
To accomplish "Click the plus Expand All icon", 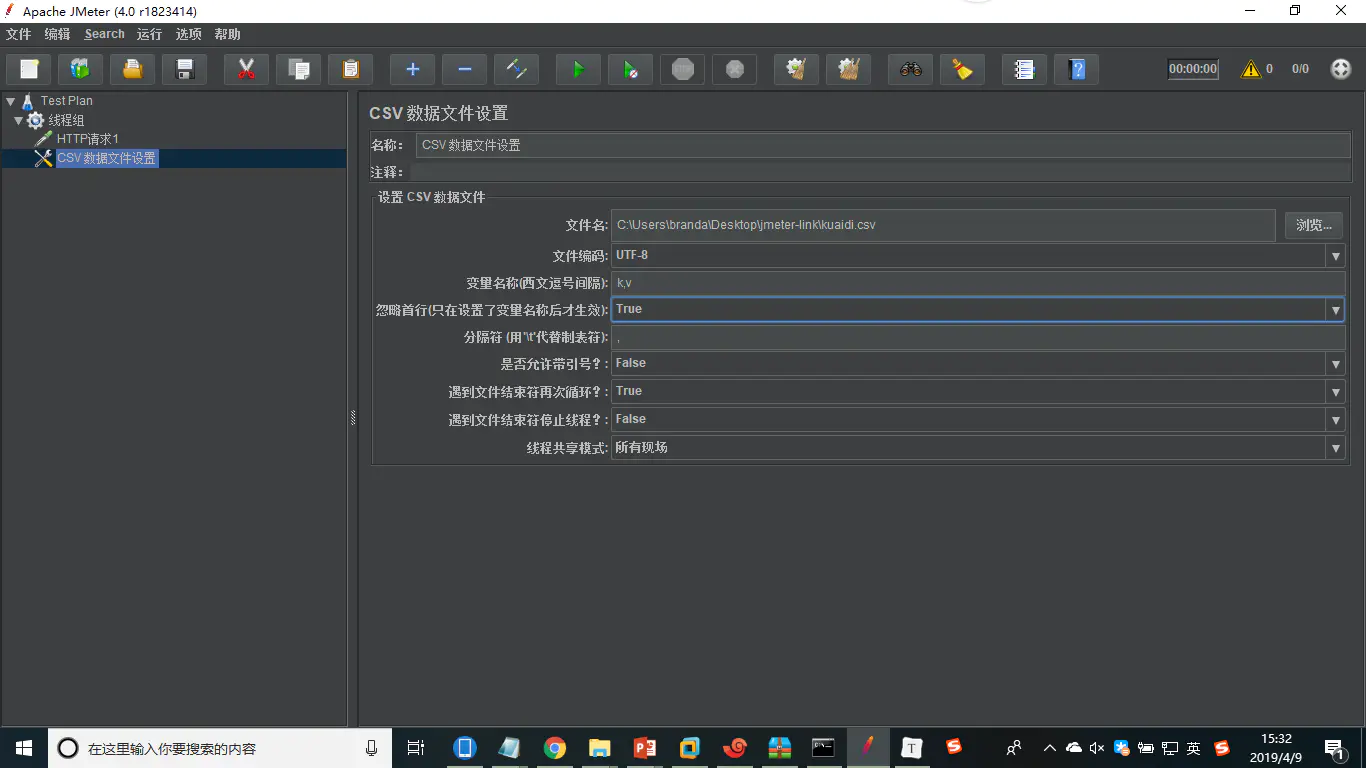I will 412,69.
